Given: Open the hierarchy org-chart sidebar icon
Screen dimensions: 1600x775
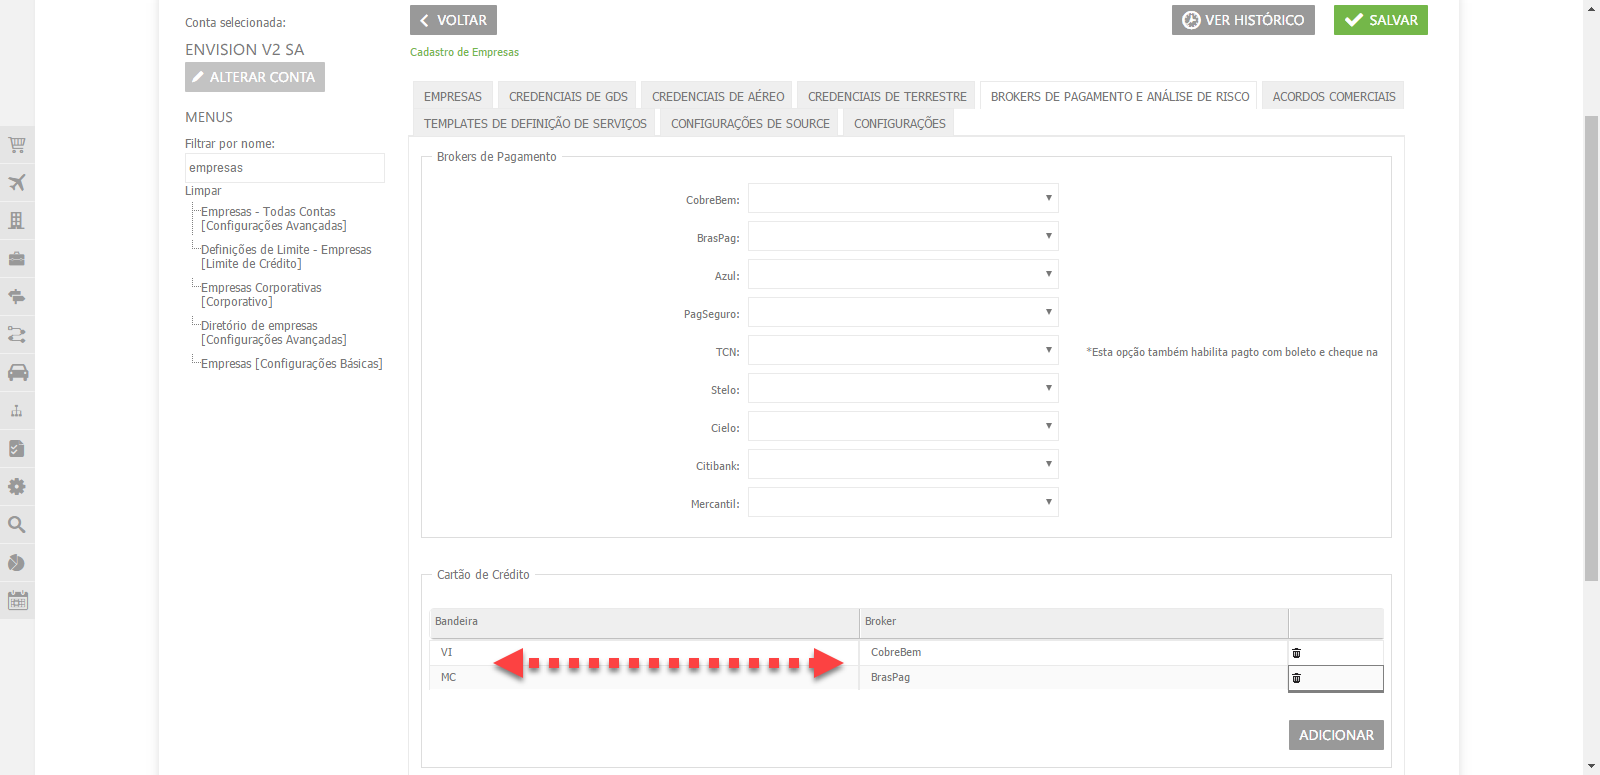Looking at the screenshot, I should pos(17,411).
